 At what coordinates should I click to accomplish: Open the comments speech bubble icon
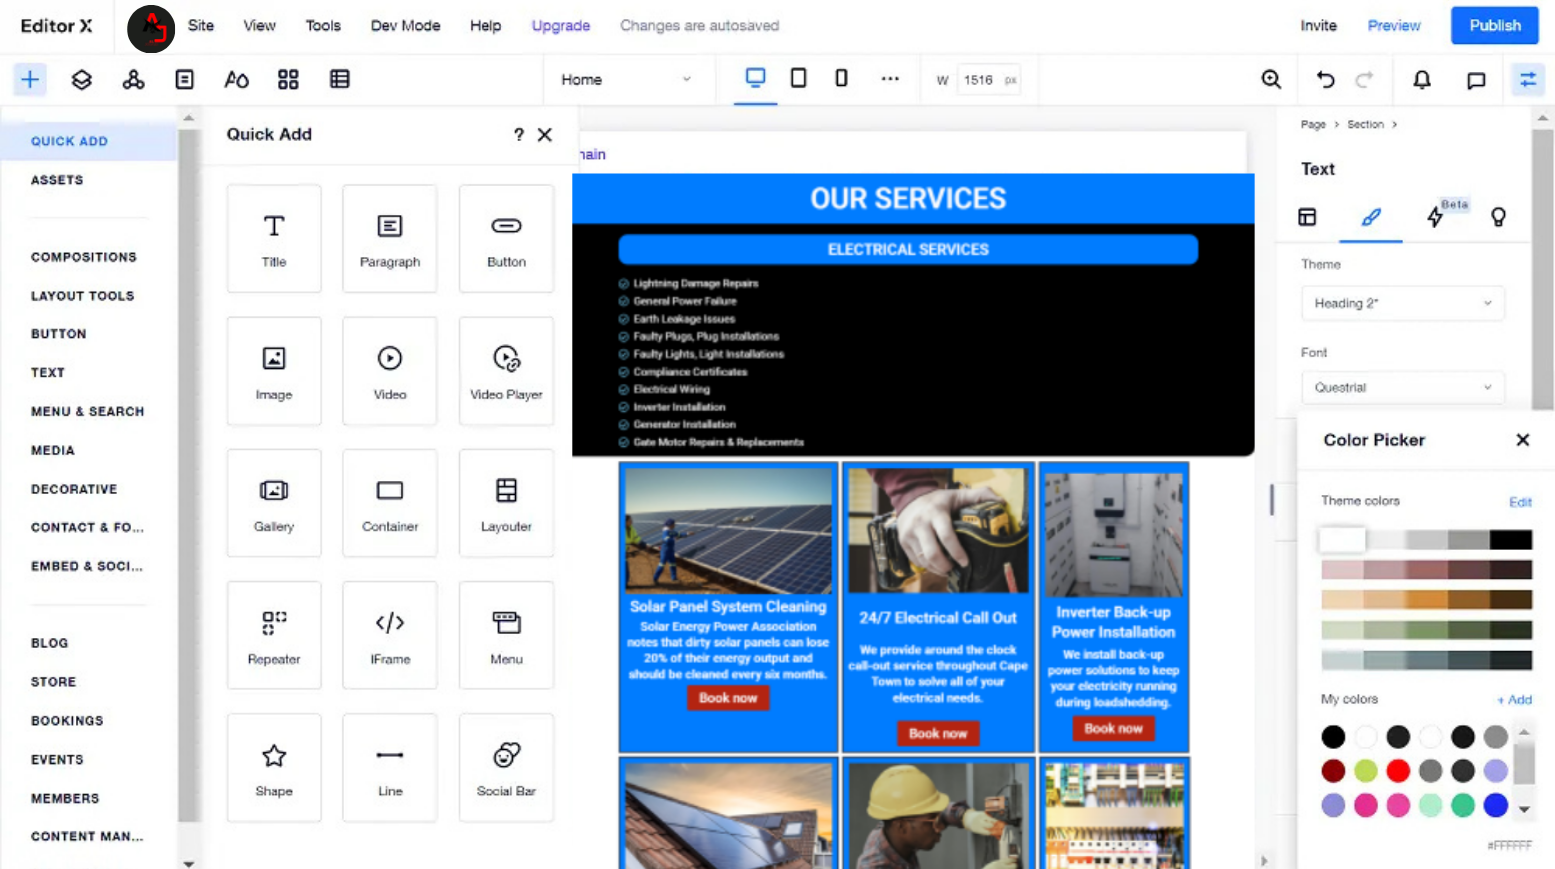(x=1475, y=80)
